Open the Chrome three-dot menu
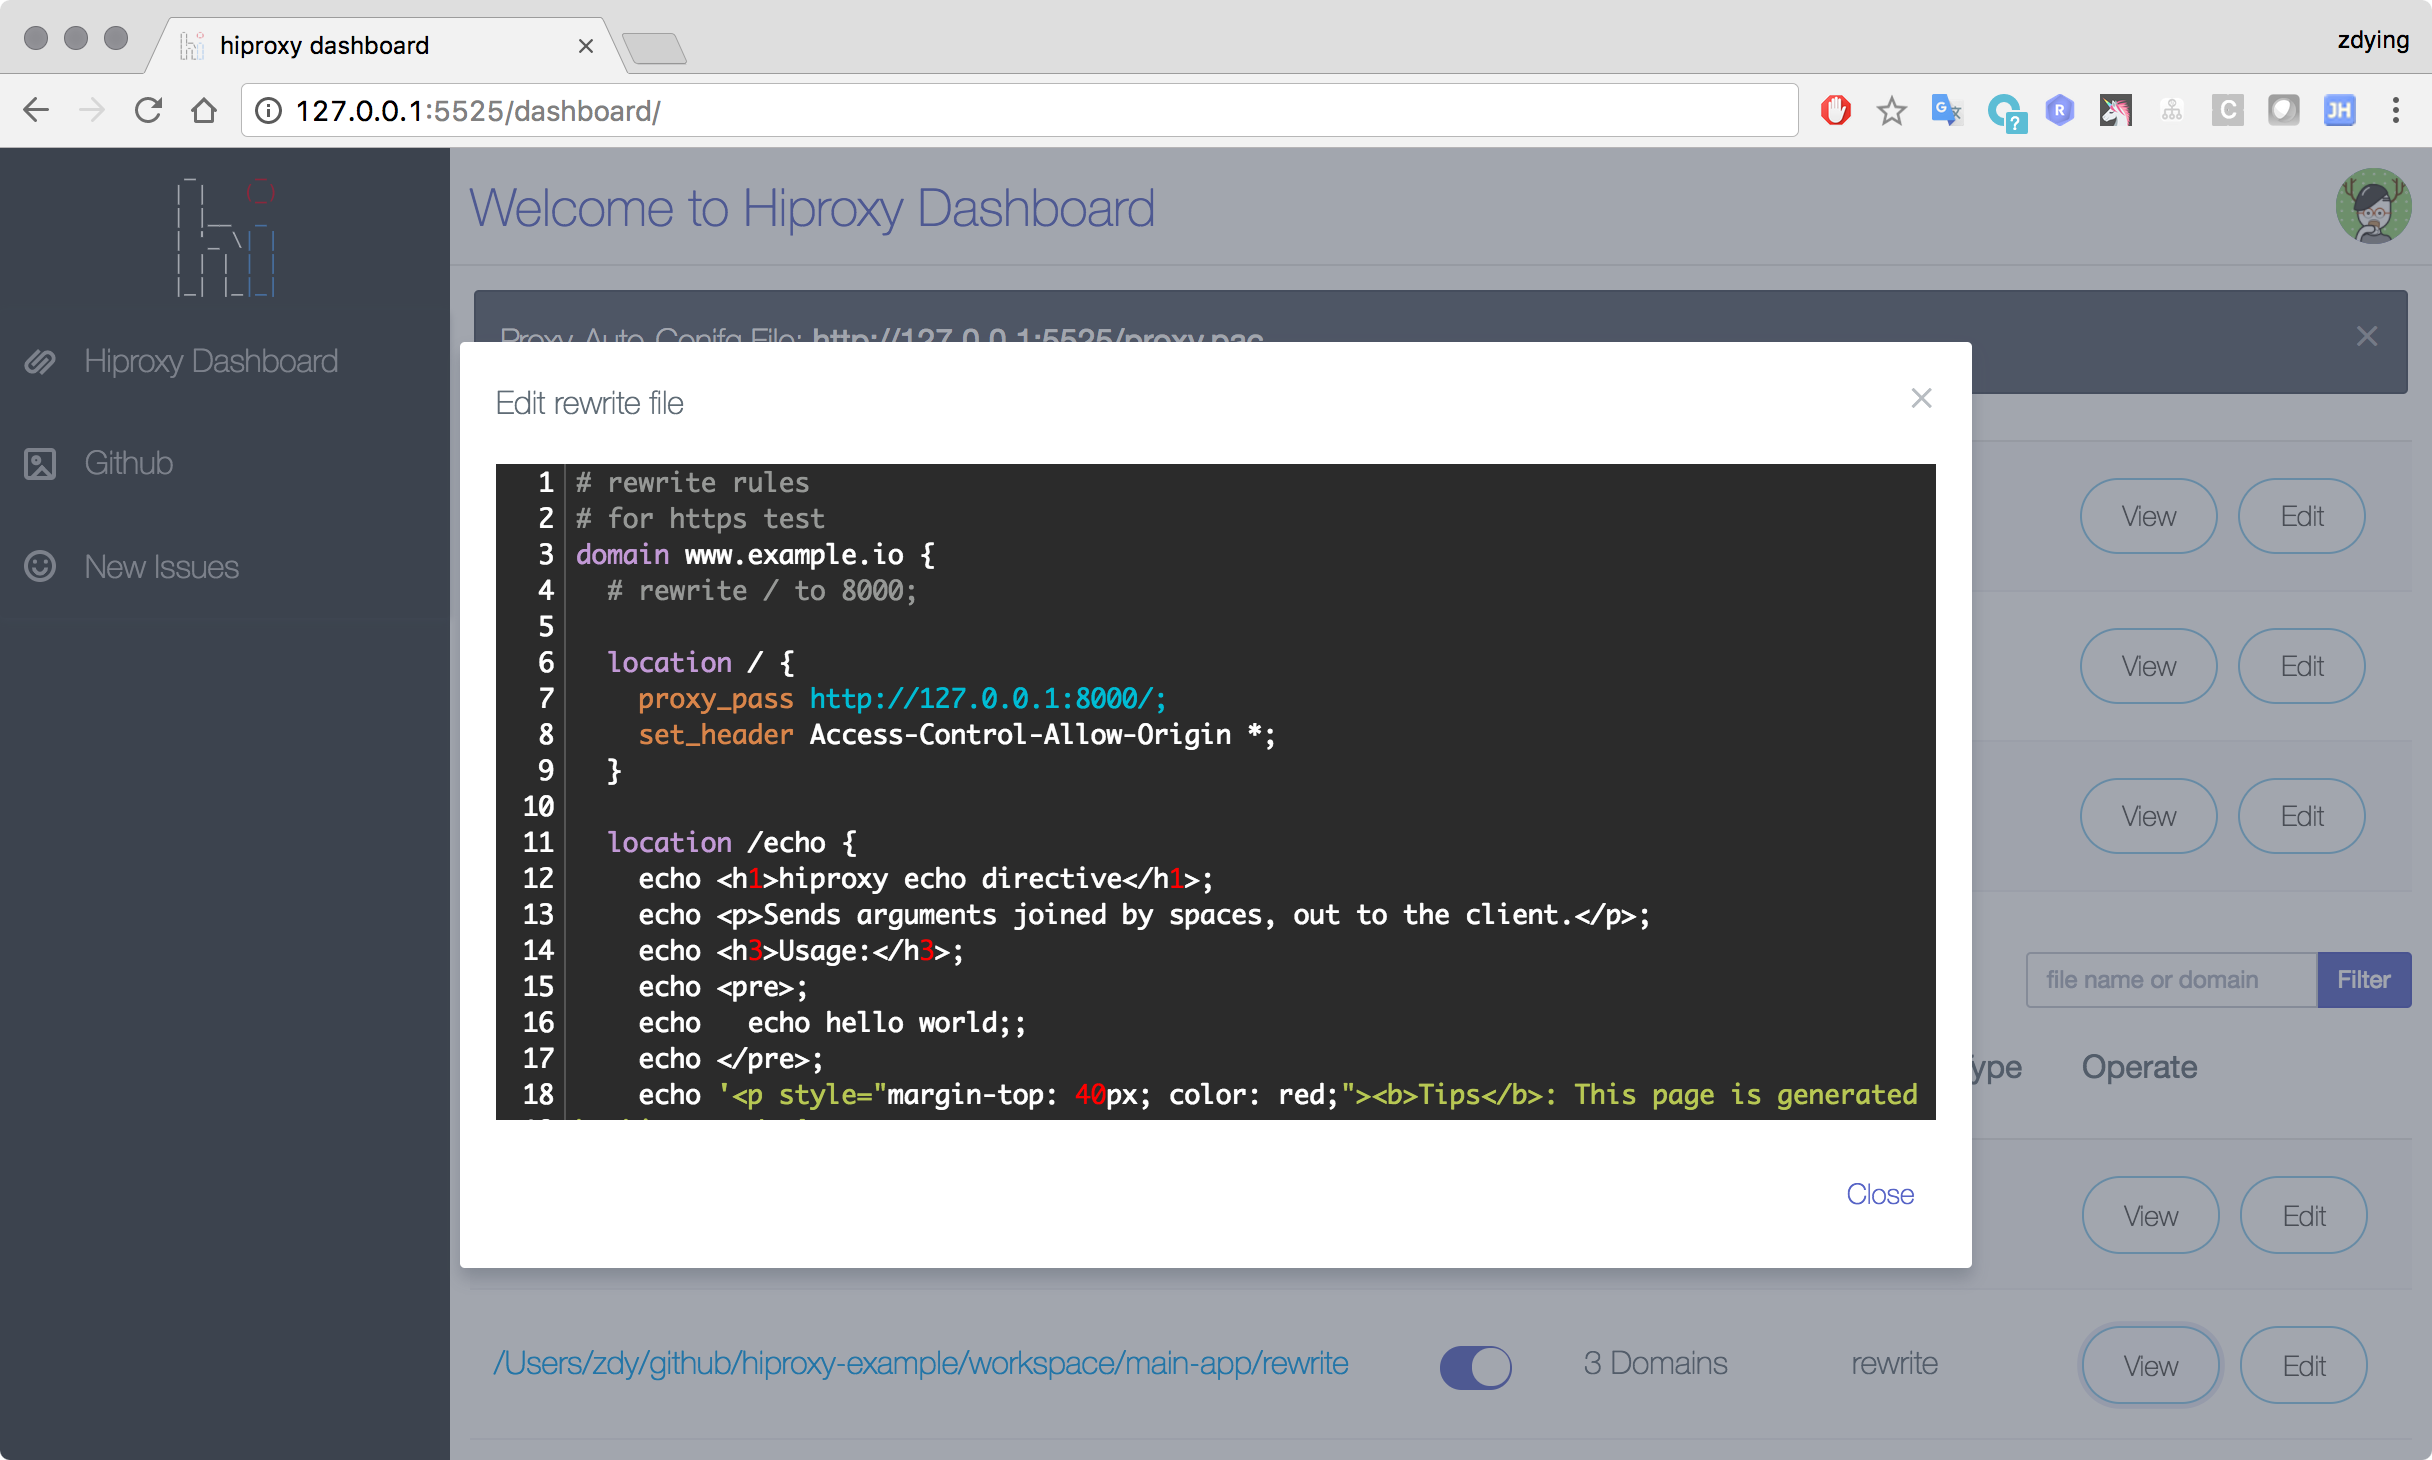 tap(2397, 111)
